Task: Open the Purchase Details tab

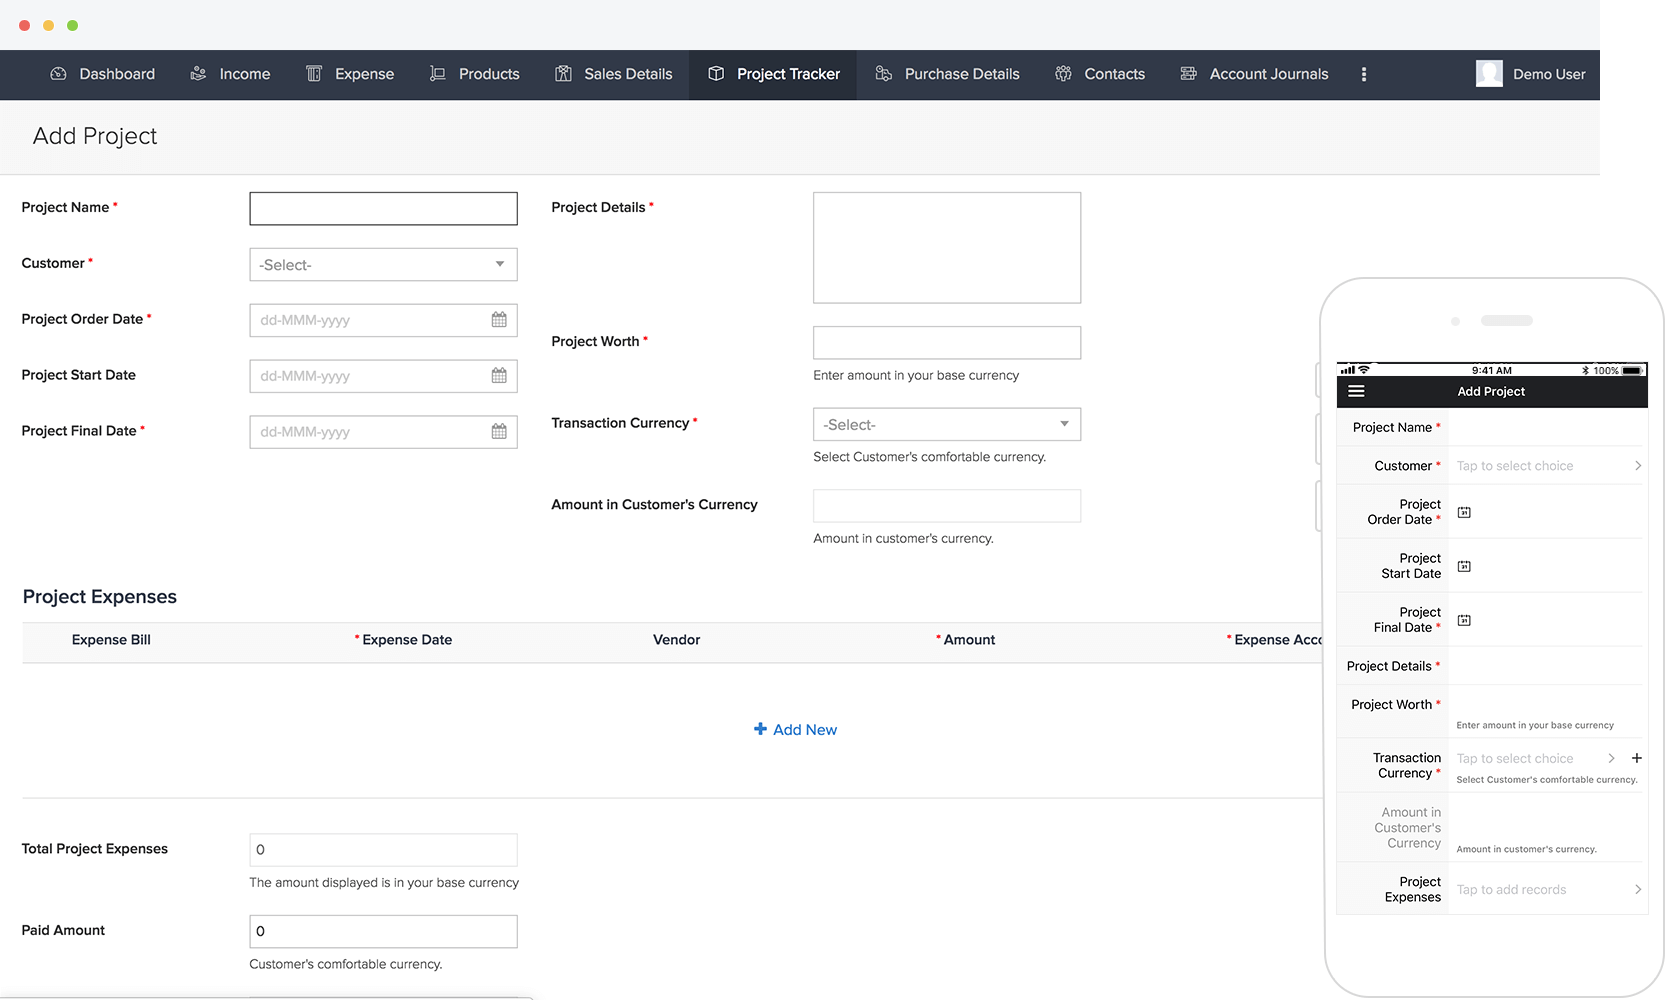Action: click(x=948, y=74)
